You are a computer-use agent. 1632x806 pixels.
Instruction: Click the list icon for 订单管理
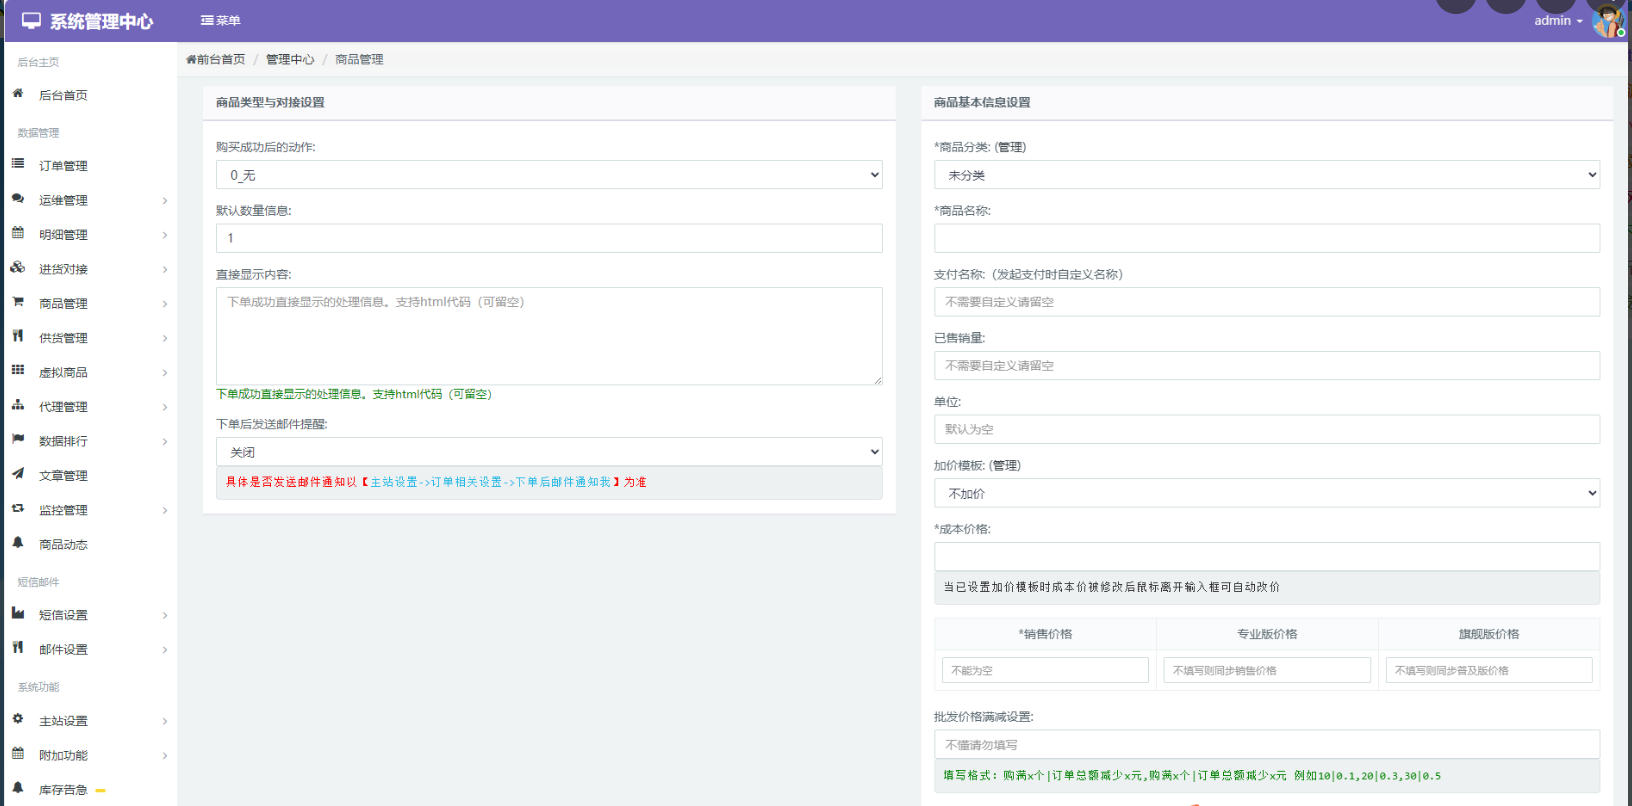(x=17, y=164)
